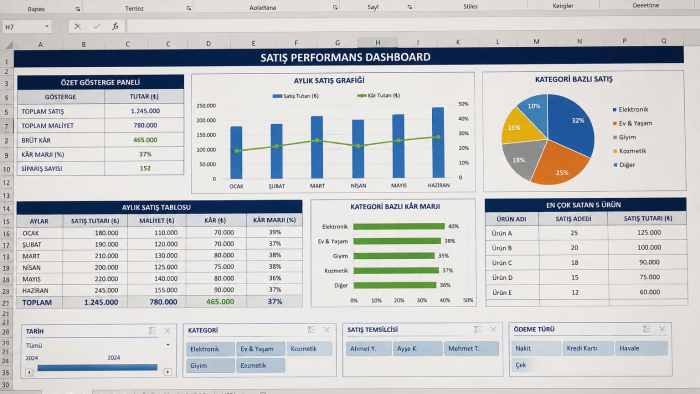Toggle multi-select in the ÖDEME TÜRÜ slicer
Viewport: 700px width, 394px height.
[x=646, y=329]
